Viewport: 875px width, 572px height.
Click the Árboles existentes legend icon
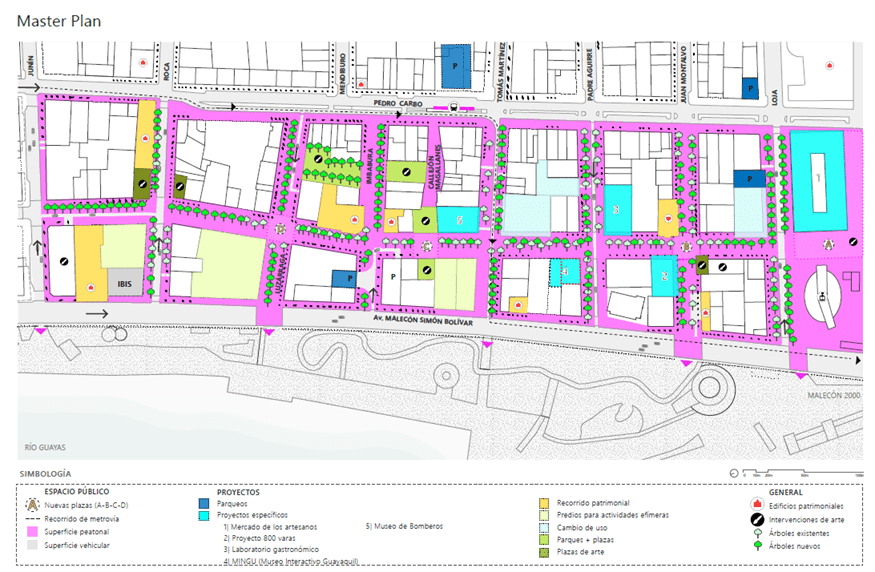[758, 532]
